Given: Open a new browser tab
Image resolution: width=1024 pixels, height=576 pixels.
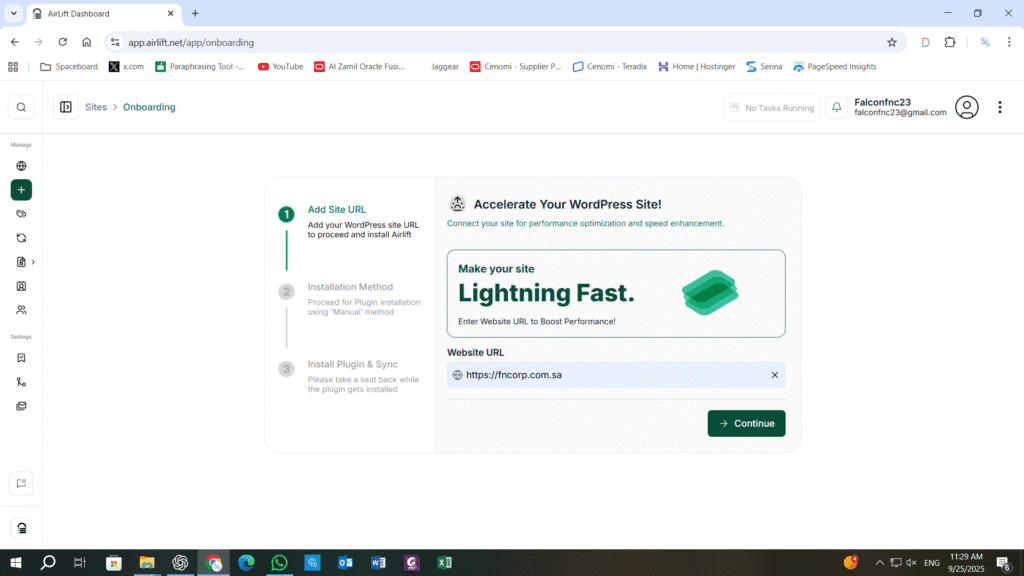Looking at the screenshot, I should [x=195, y=13].
